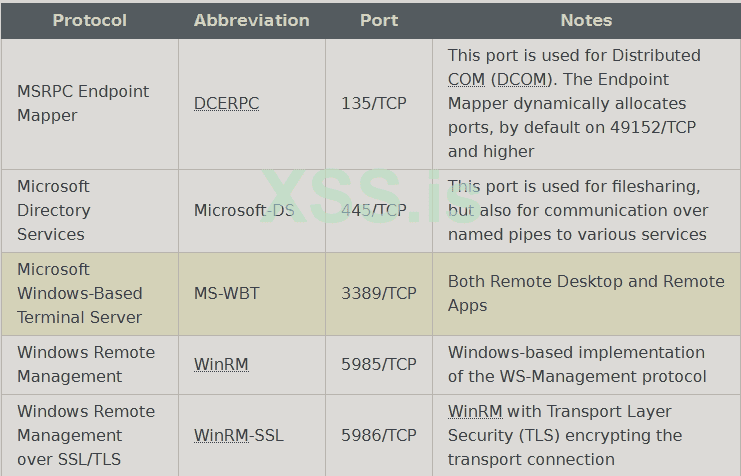Click the 5985/TCP port cell
The image size is (741, 476).
[x=378, y=364]
